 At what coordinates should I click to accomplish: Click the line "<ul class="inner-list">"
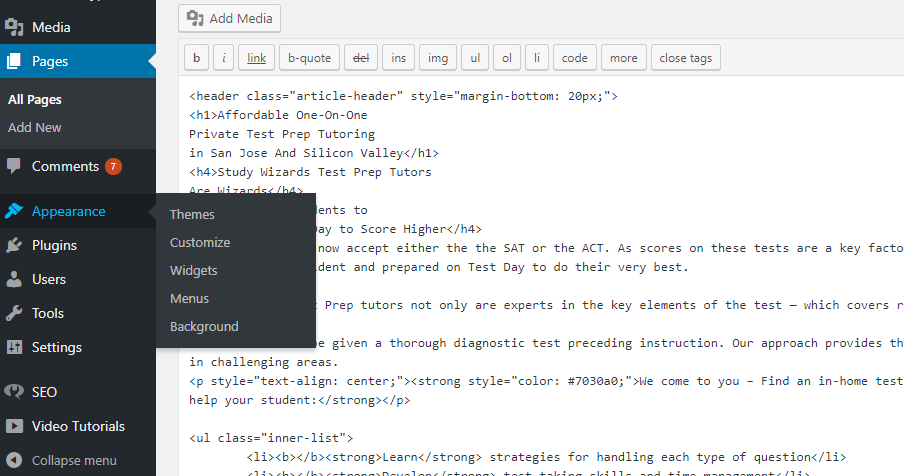pyautogui.click(x=271, y=438)
